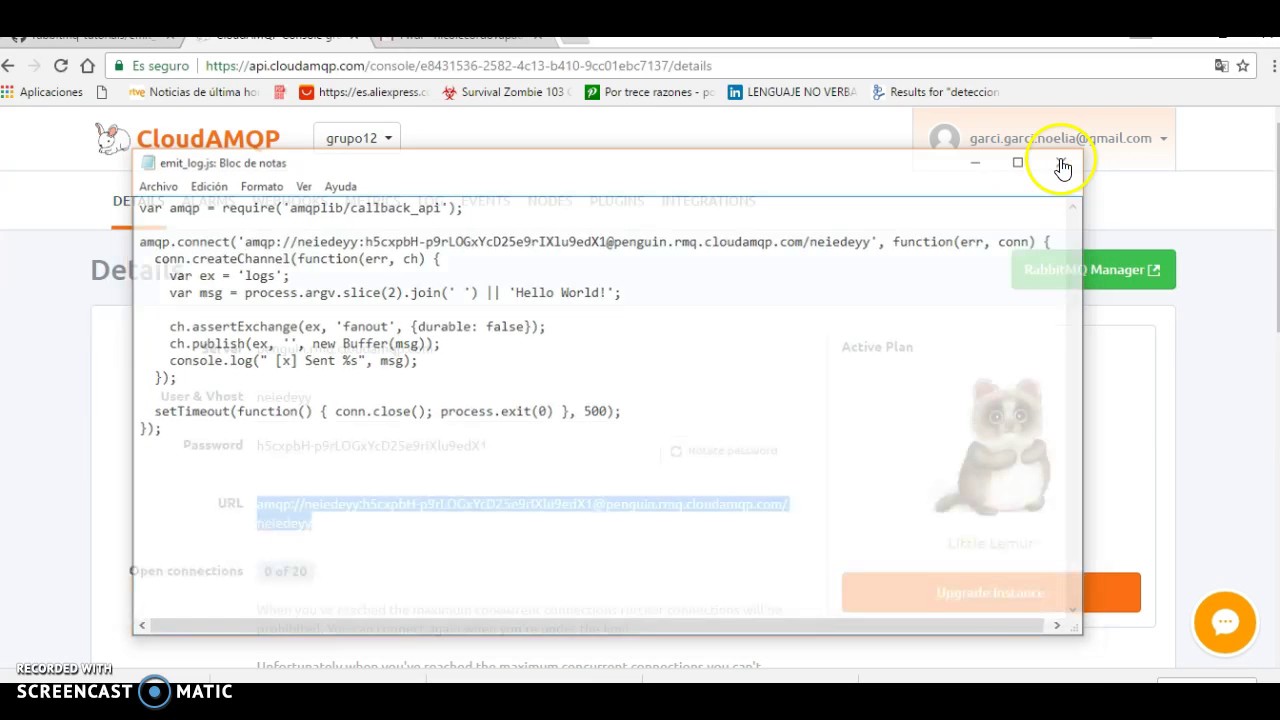Open the Chrome home page button
1280x720 pixels.
88,66
